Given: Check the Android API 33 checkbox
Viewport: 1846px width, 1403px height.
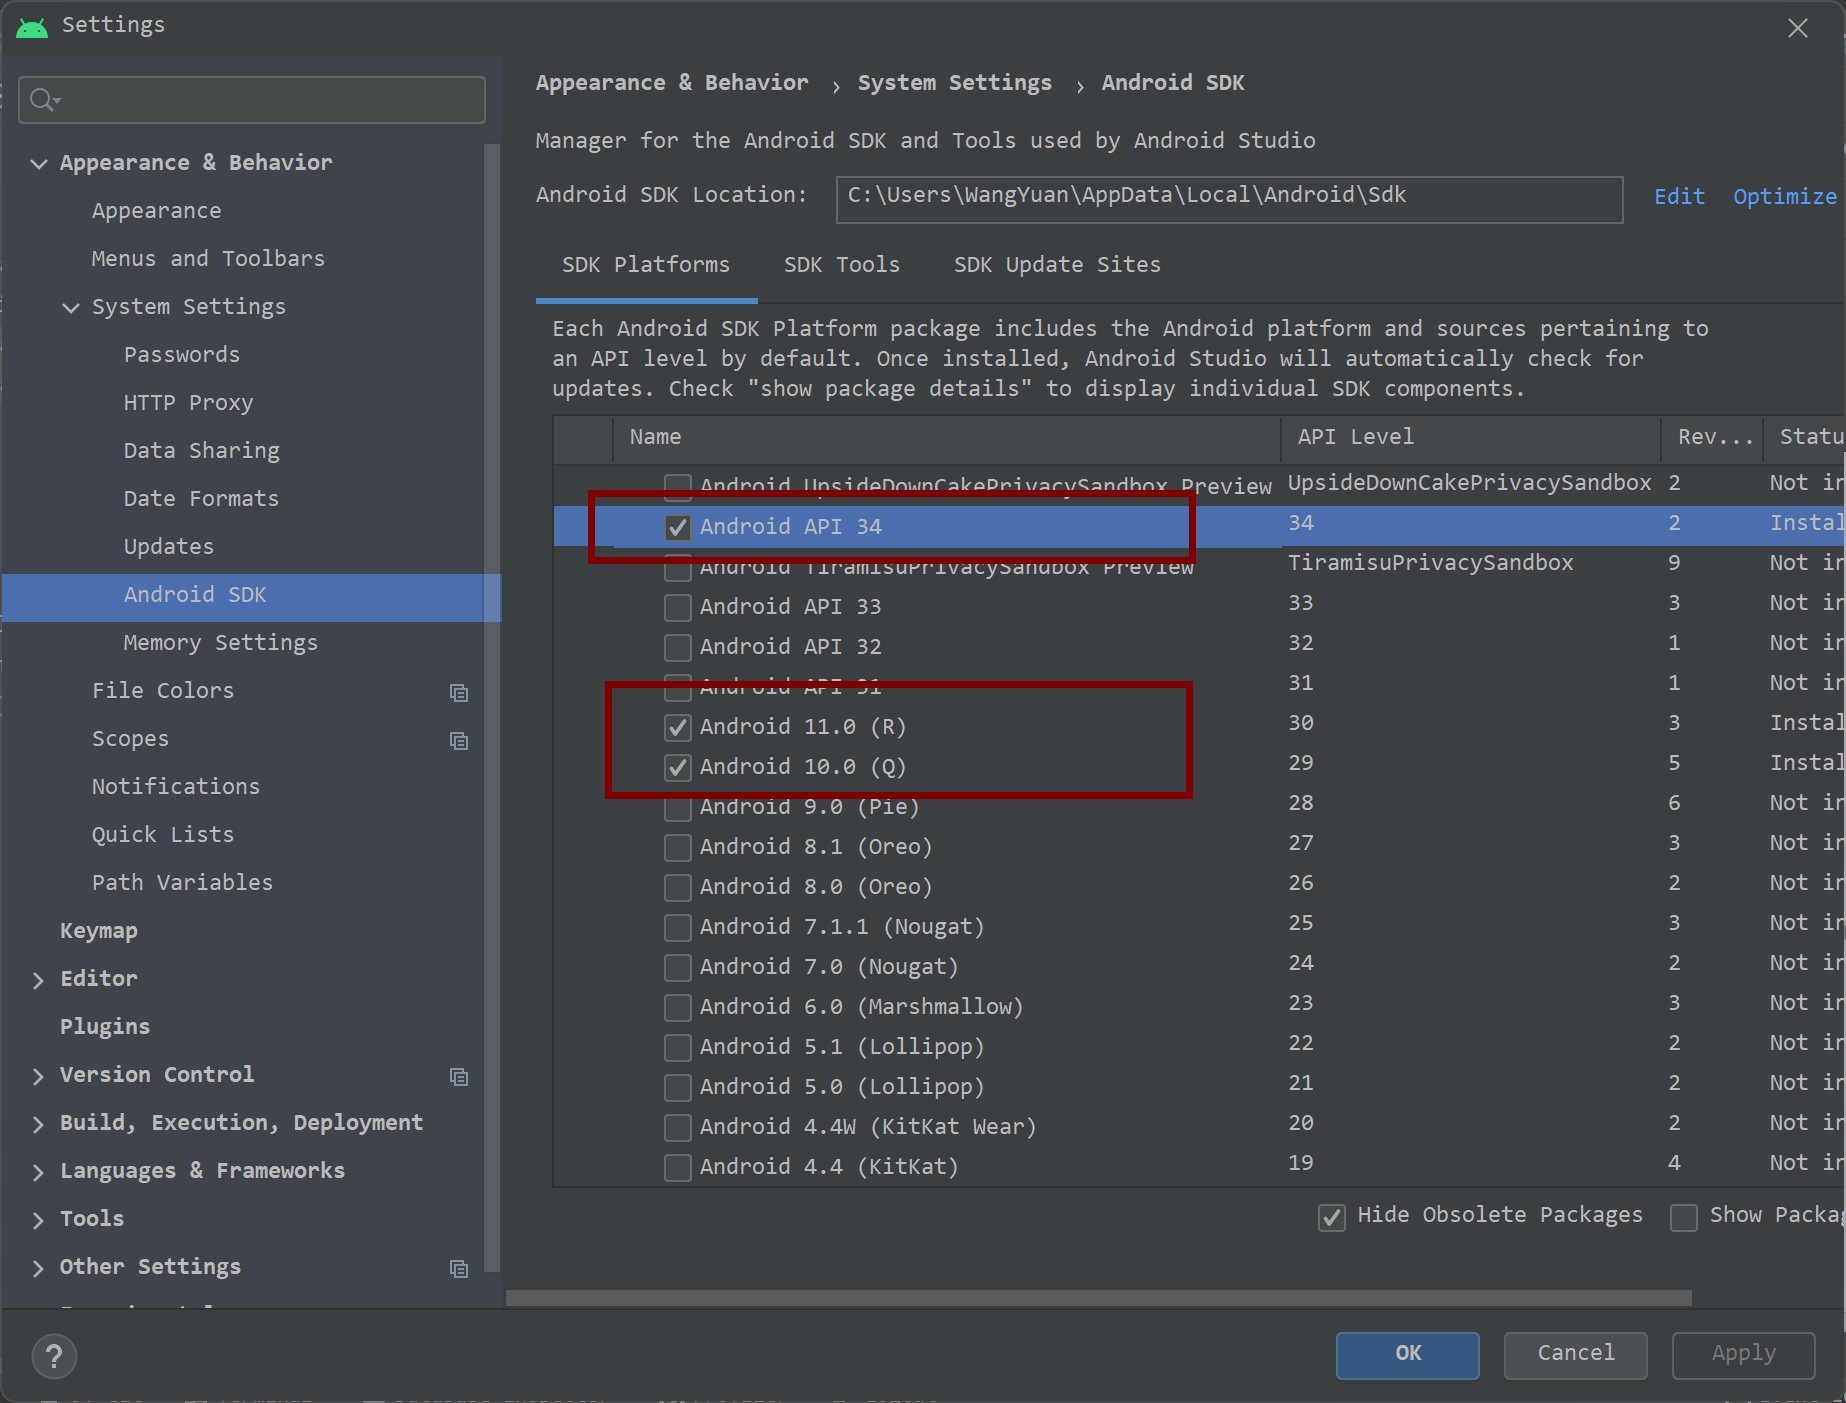Looking at the screenshot, I should 678,607.
